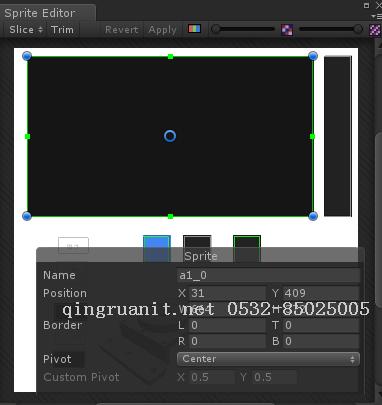This screenshot has width=382, height=405.
Task: Click the Pivot label
Action: [57, 359]
